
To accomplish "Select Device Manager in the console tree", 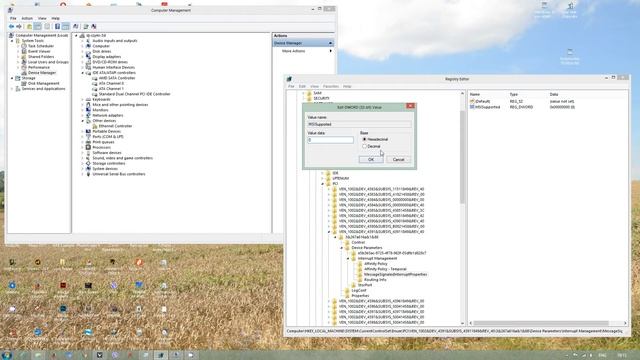I will click(42, 73).
